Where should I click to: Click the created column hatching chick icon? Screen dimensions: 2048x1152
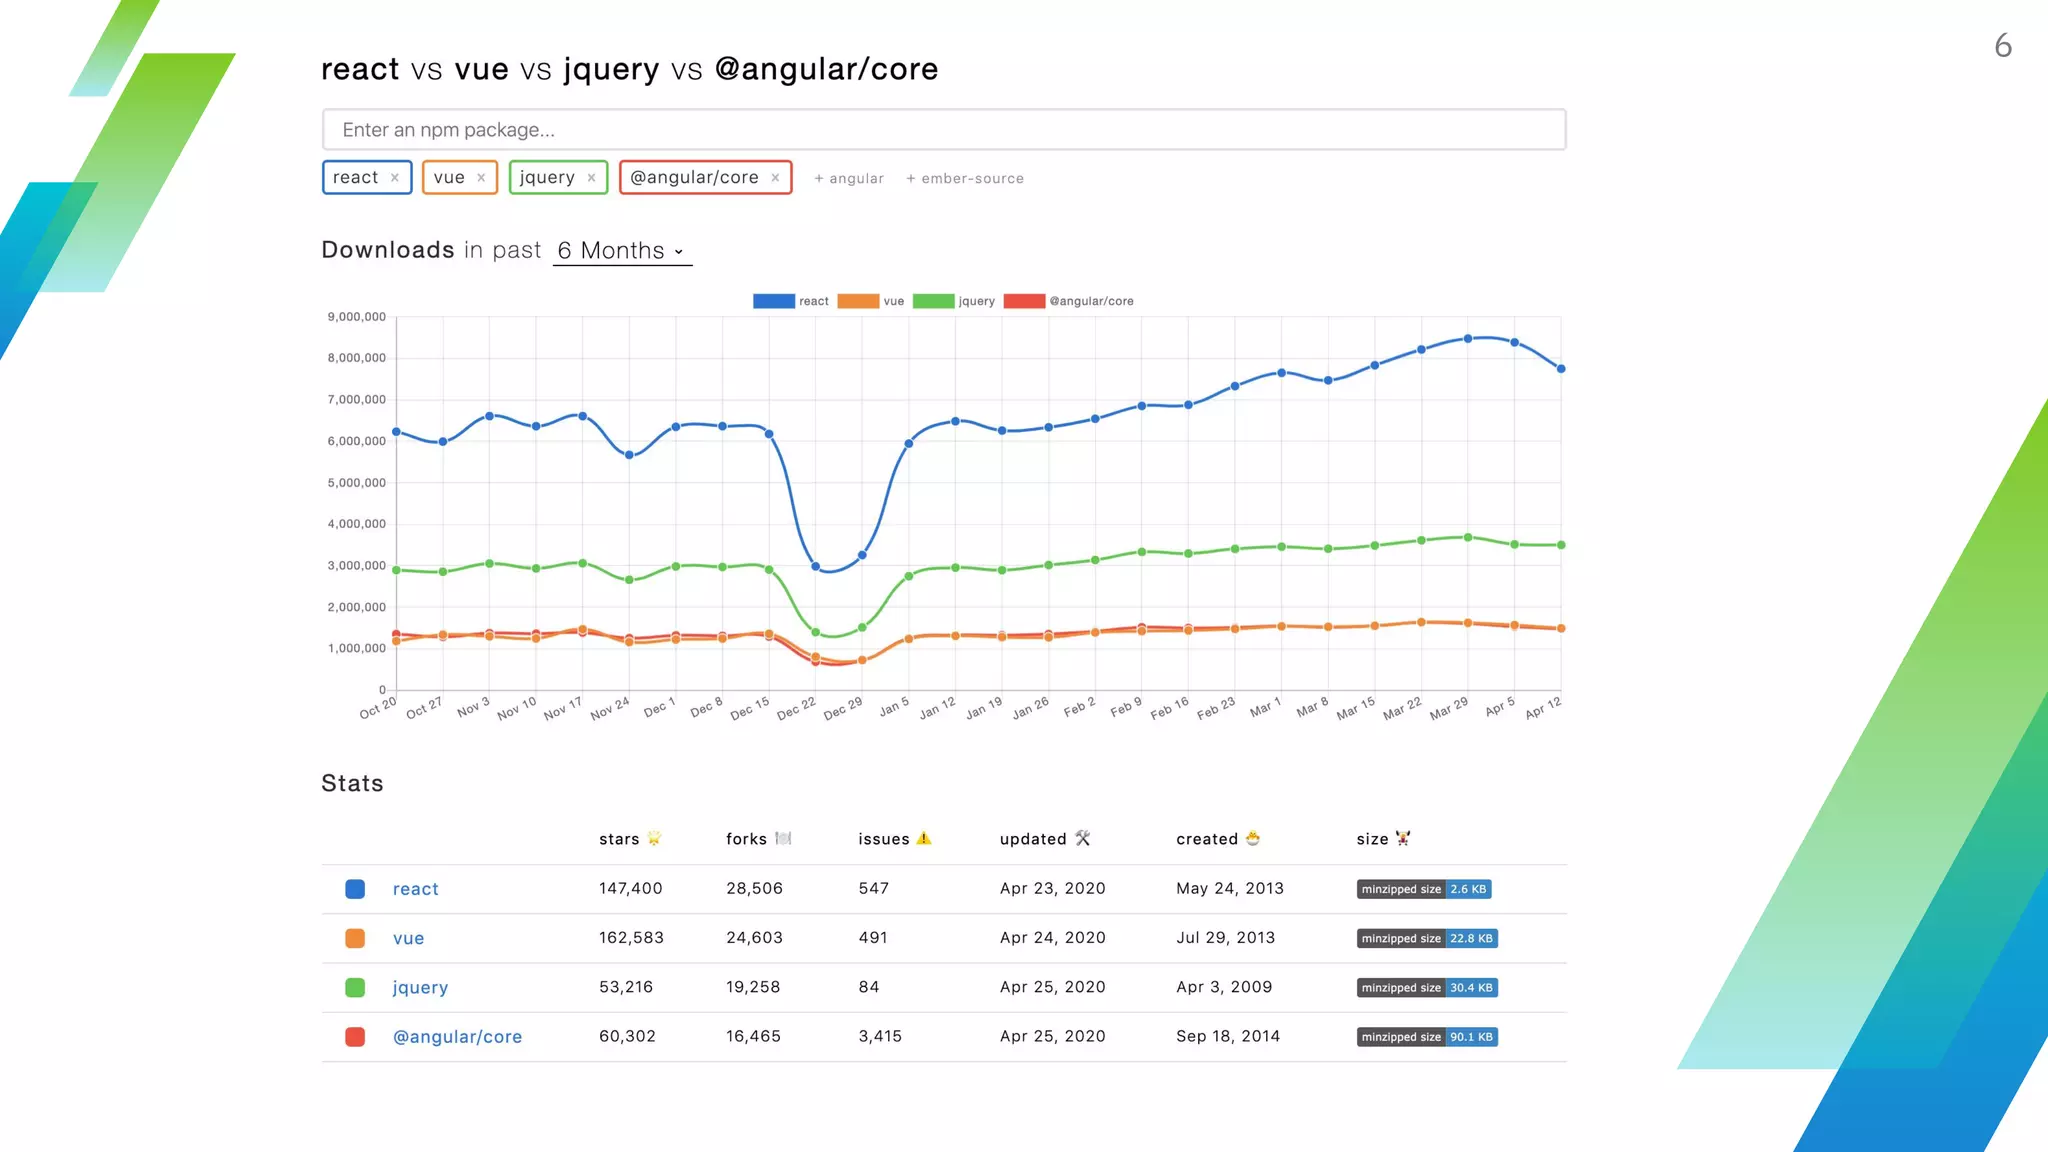point(1253,838)
